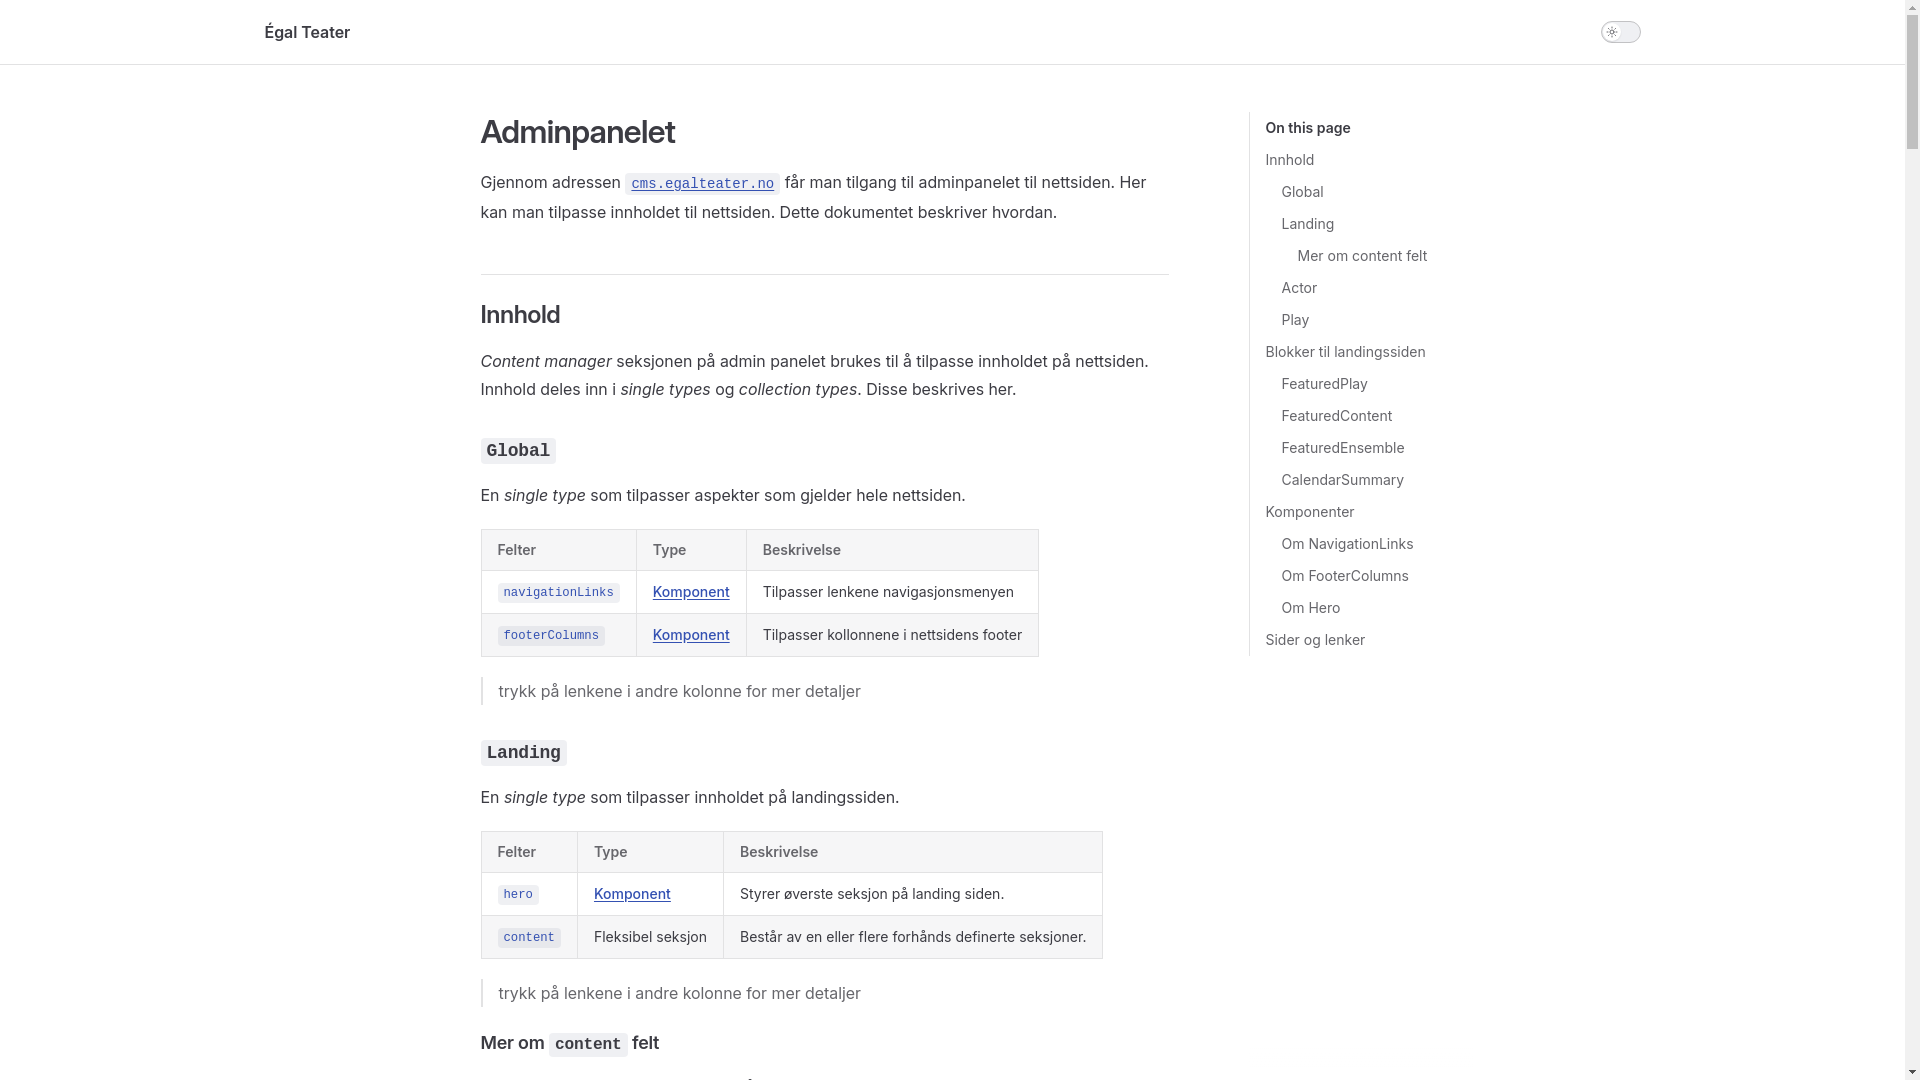Navigate to FeaturedEnsemble section

coord(1342,448)
